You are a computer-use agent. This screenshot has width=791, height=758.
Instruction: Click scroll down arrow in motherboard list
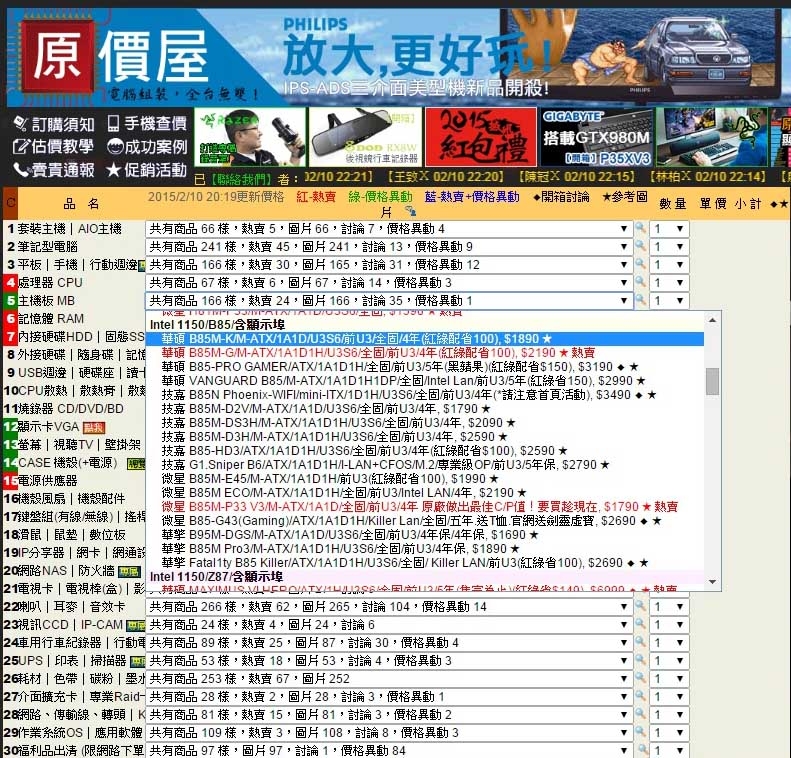click(x=712, y=581)
